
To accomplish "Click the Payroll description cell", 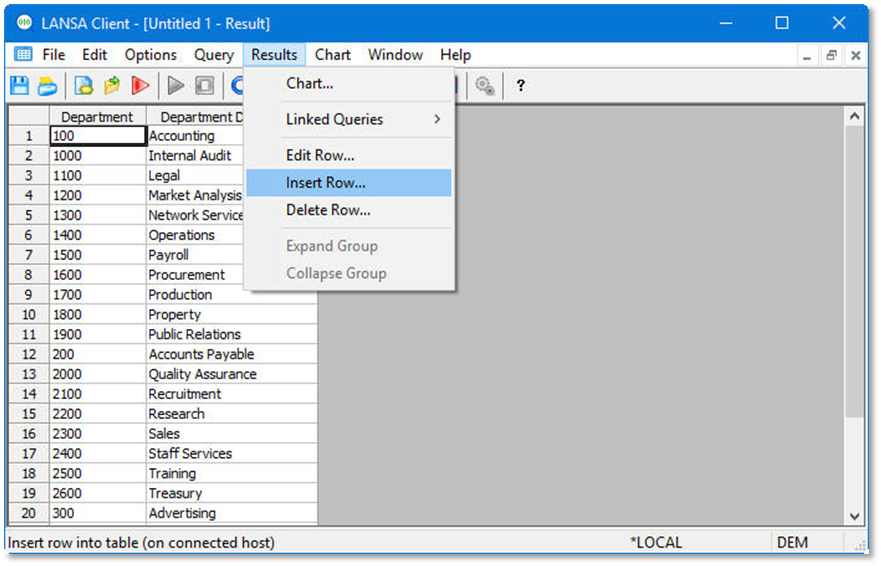I will tap(195, 255).
